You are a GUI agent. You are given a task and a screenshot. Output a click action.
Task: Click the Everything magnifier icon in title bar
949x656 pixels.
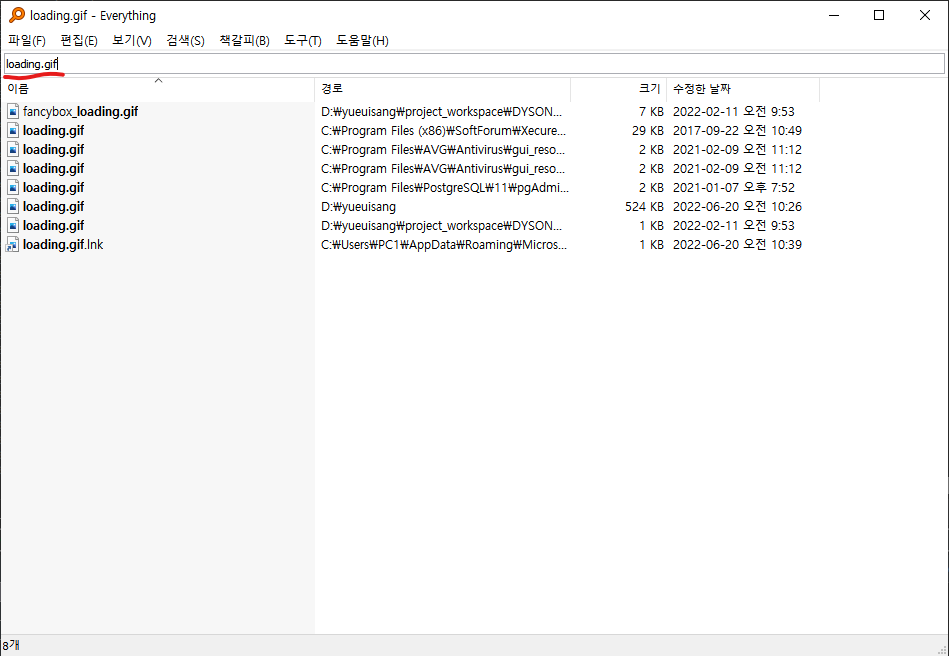(x=17, y=15)
